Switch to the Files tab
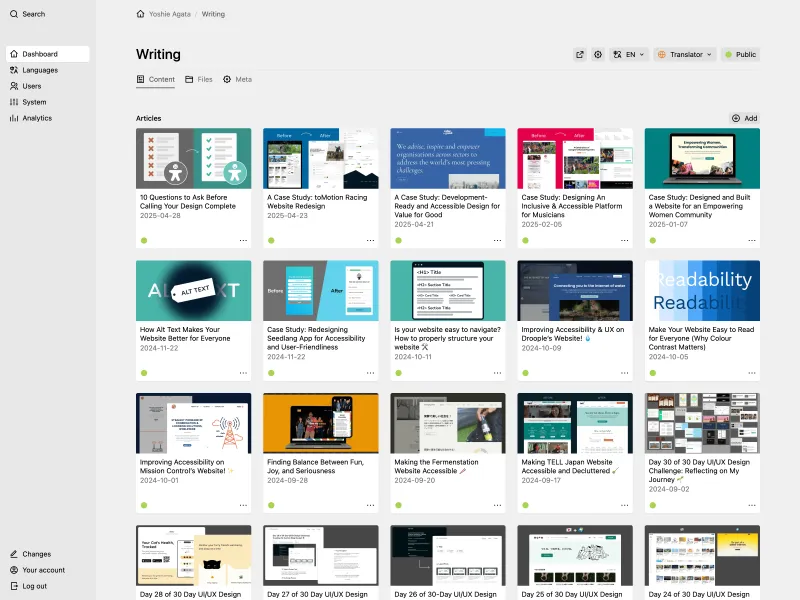This screenshot has width=800, height=600. coord(203,79)
